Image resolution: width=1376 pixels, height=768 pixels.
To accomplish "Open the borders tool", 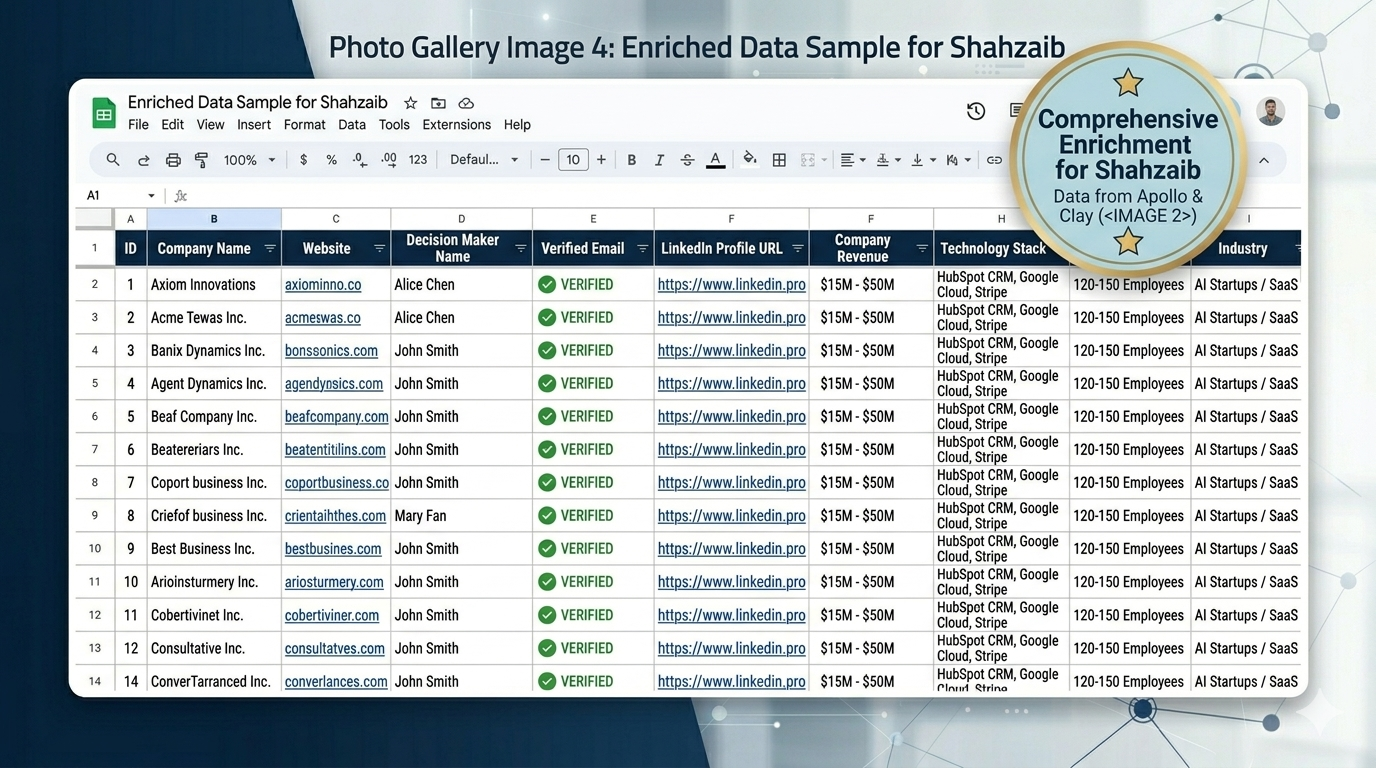I will coord(779,160).
